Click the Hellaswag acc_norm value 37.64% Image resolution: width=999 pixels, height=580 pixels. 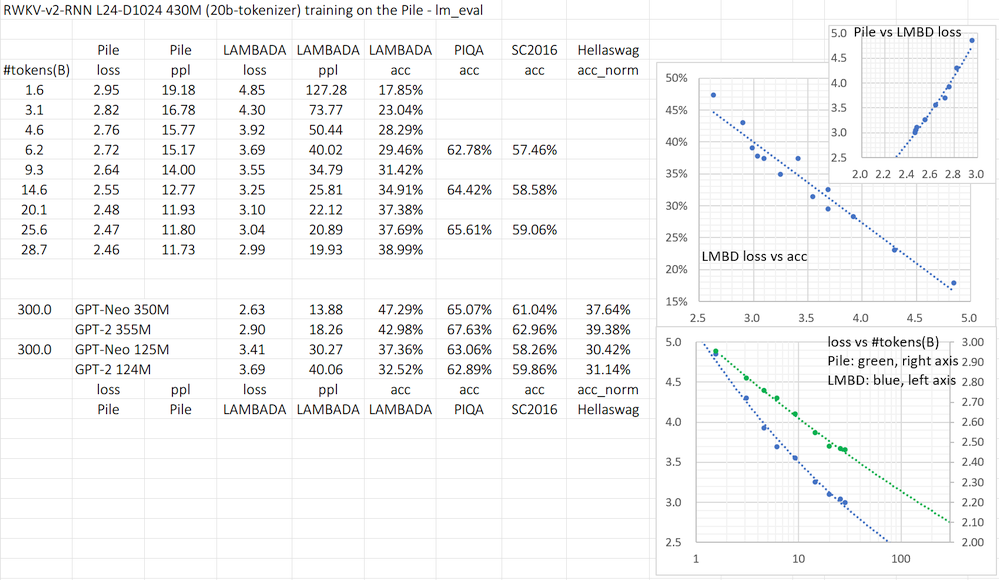click(609, 312)
